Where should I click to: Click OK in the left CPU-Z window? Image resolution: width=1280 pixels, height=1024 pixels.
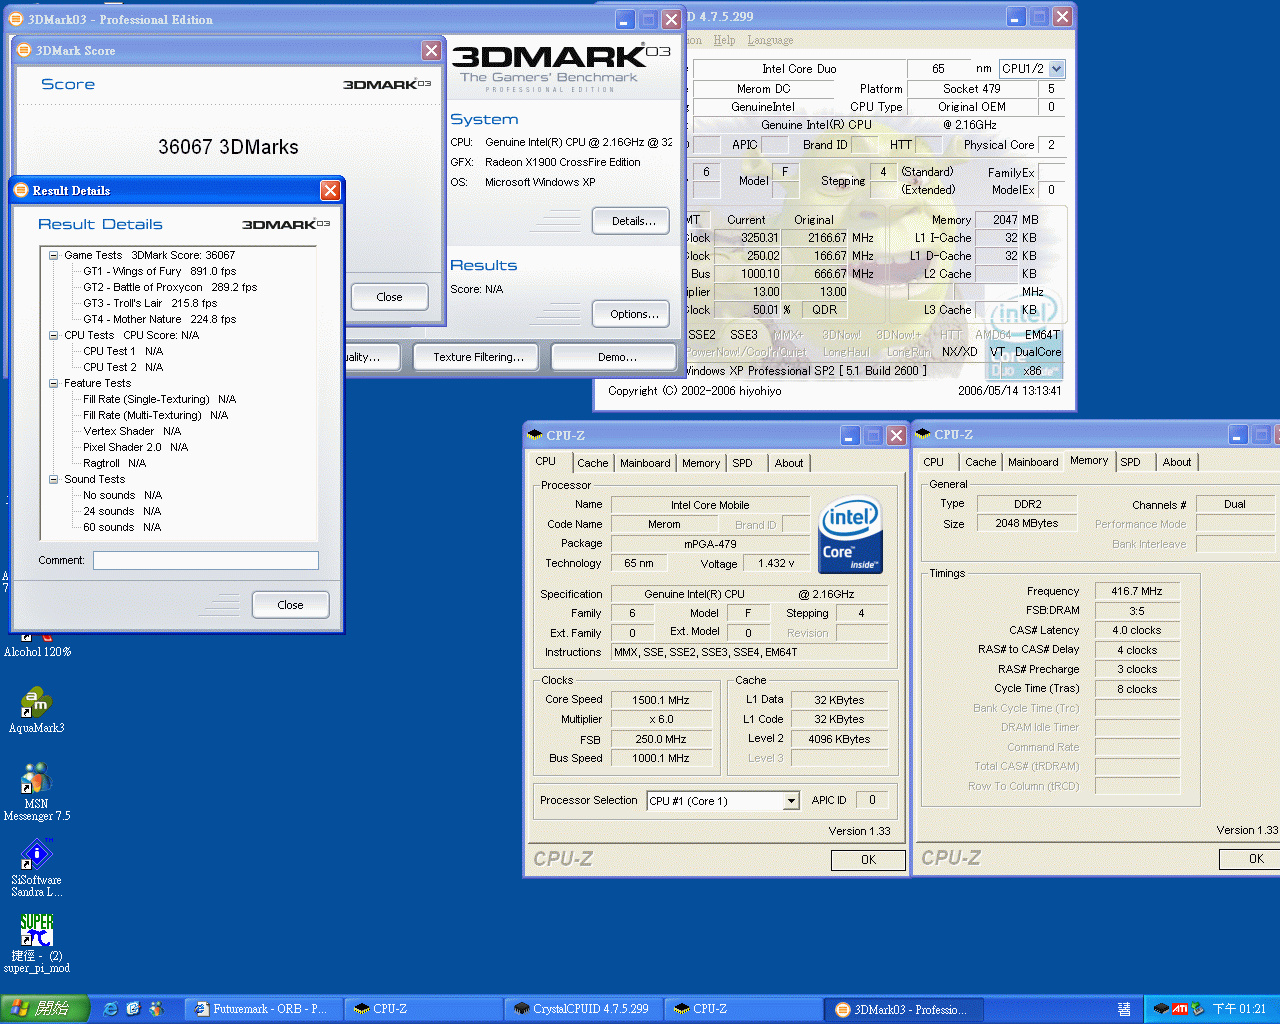tap(868, 859)
